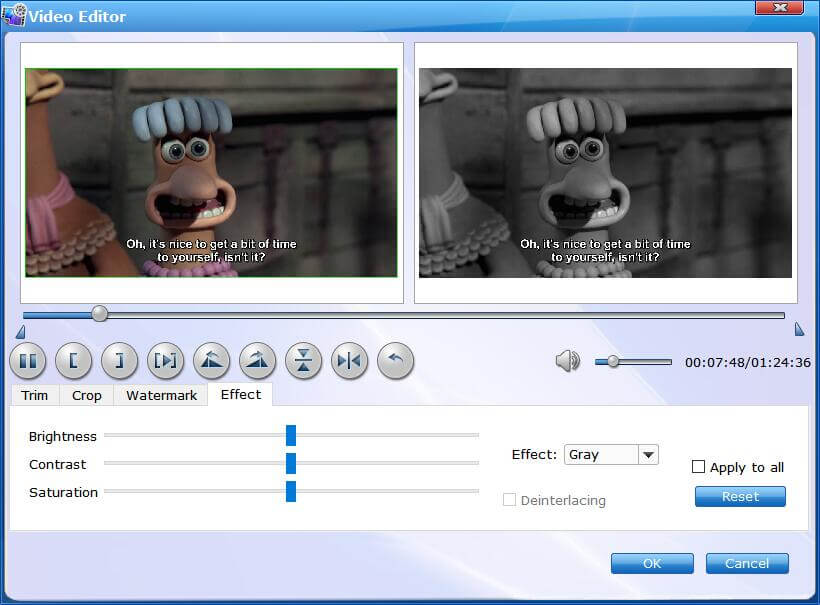Image resolution: width=820 pixels, height=605 pixels.
Task: Reset the effect settings
Action: [739, 496]
